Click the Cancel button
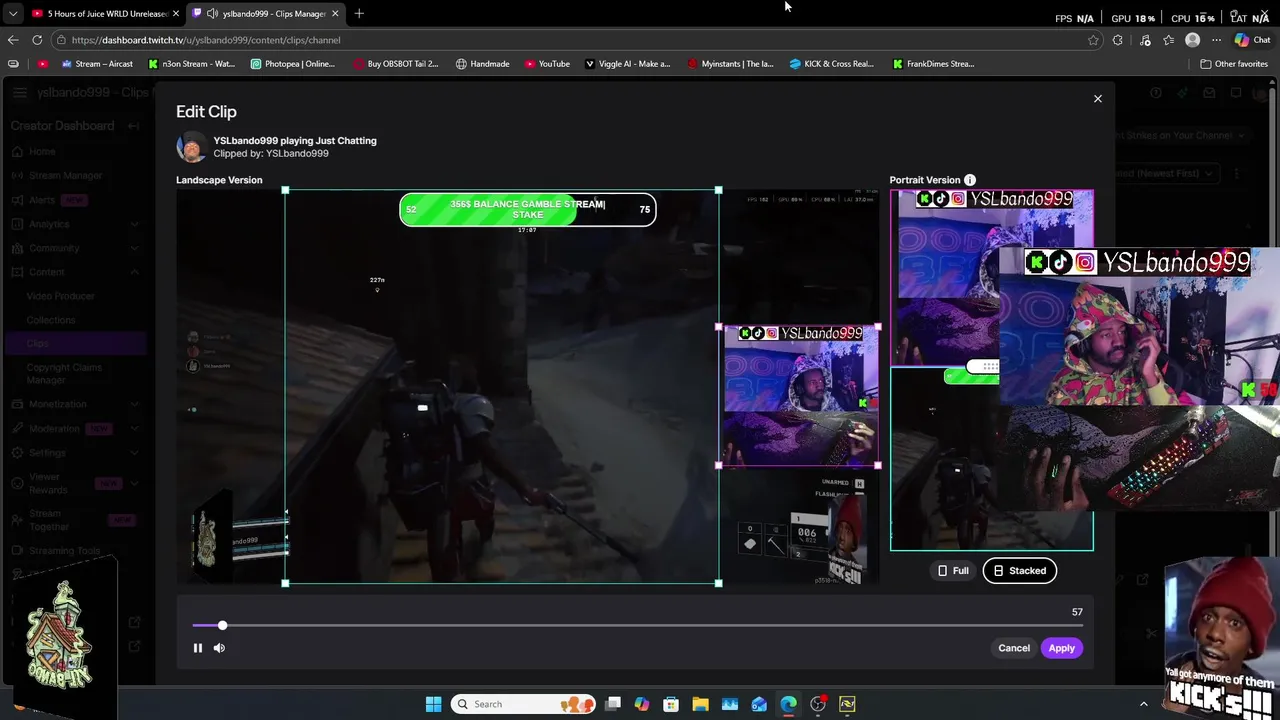 1013,648
